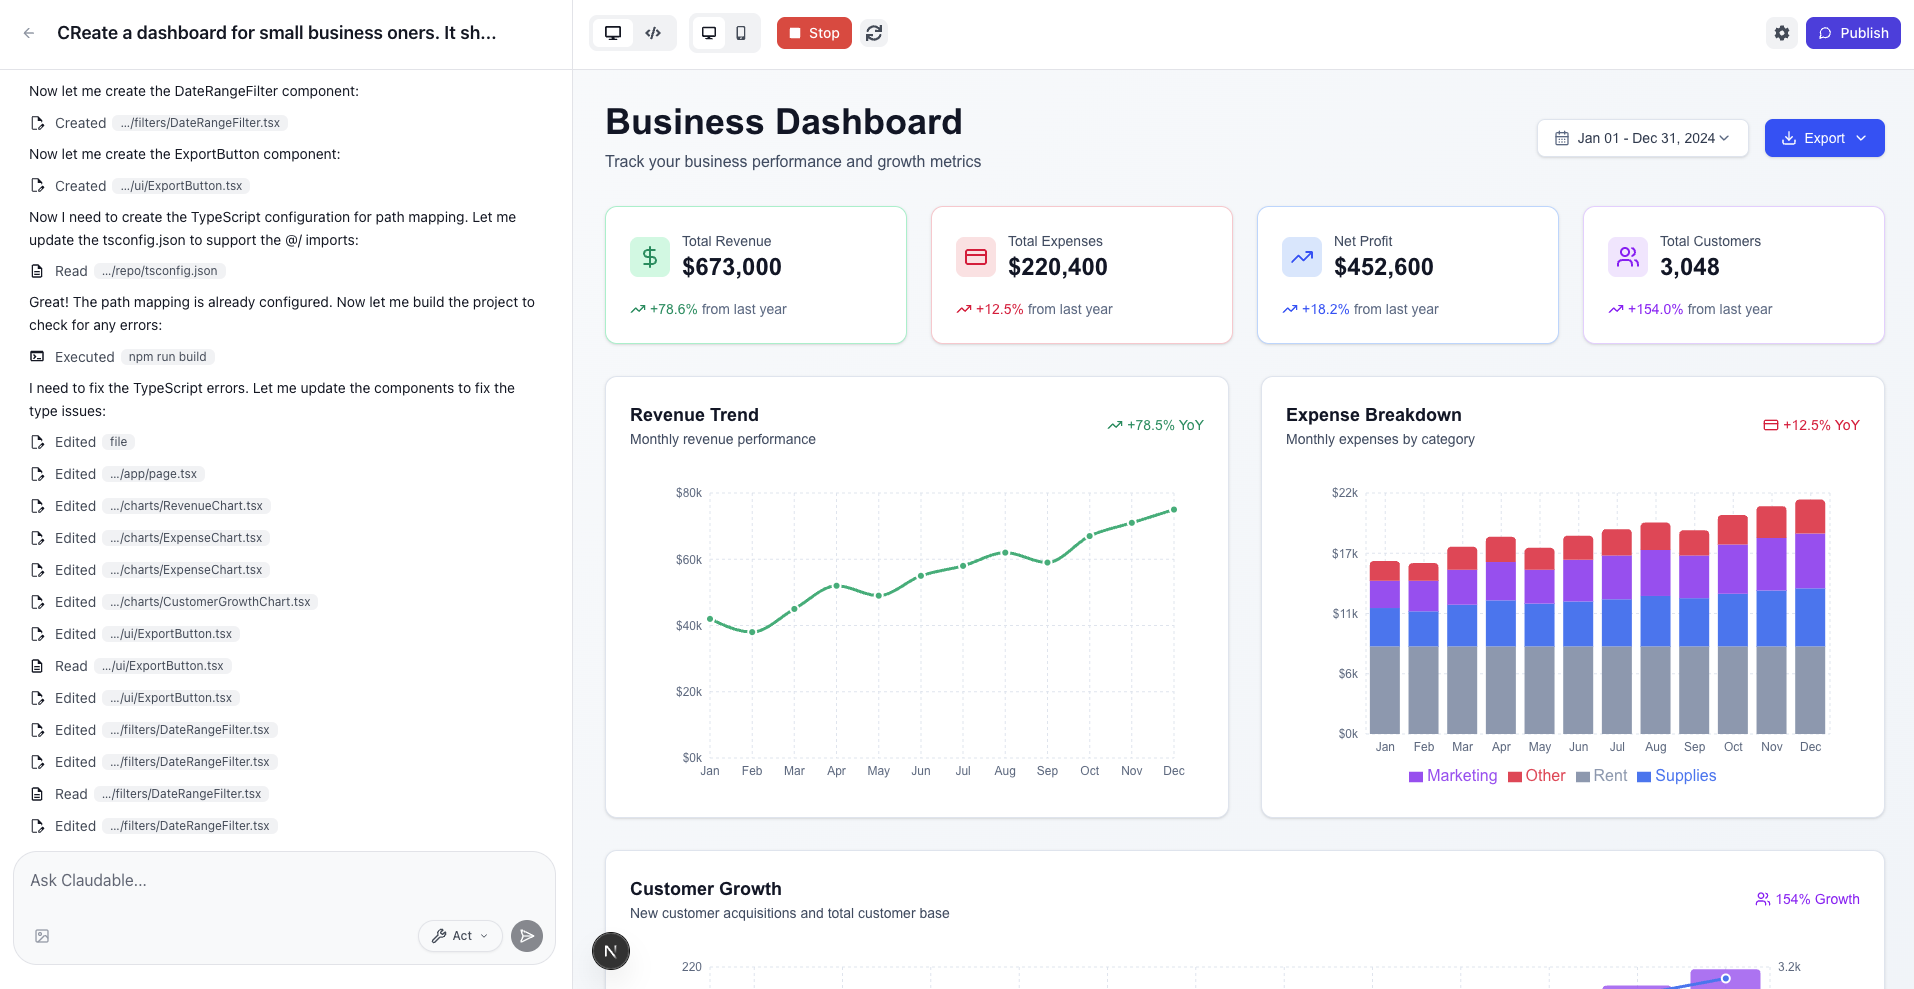Click the dollar sign Total Revenue icon
The height and width of the screenshot is (989, 1914).
point(650,257)
